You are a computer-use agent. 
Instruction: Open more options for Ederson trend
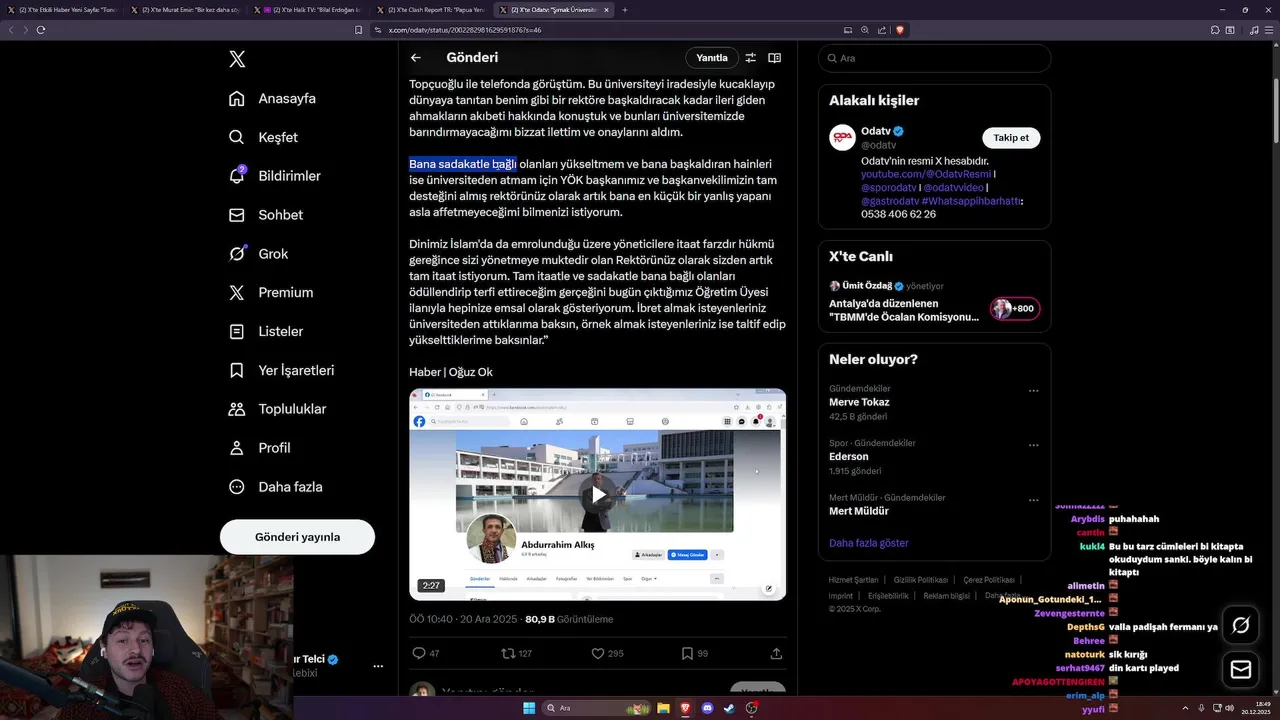coord(1033,445)
